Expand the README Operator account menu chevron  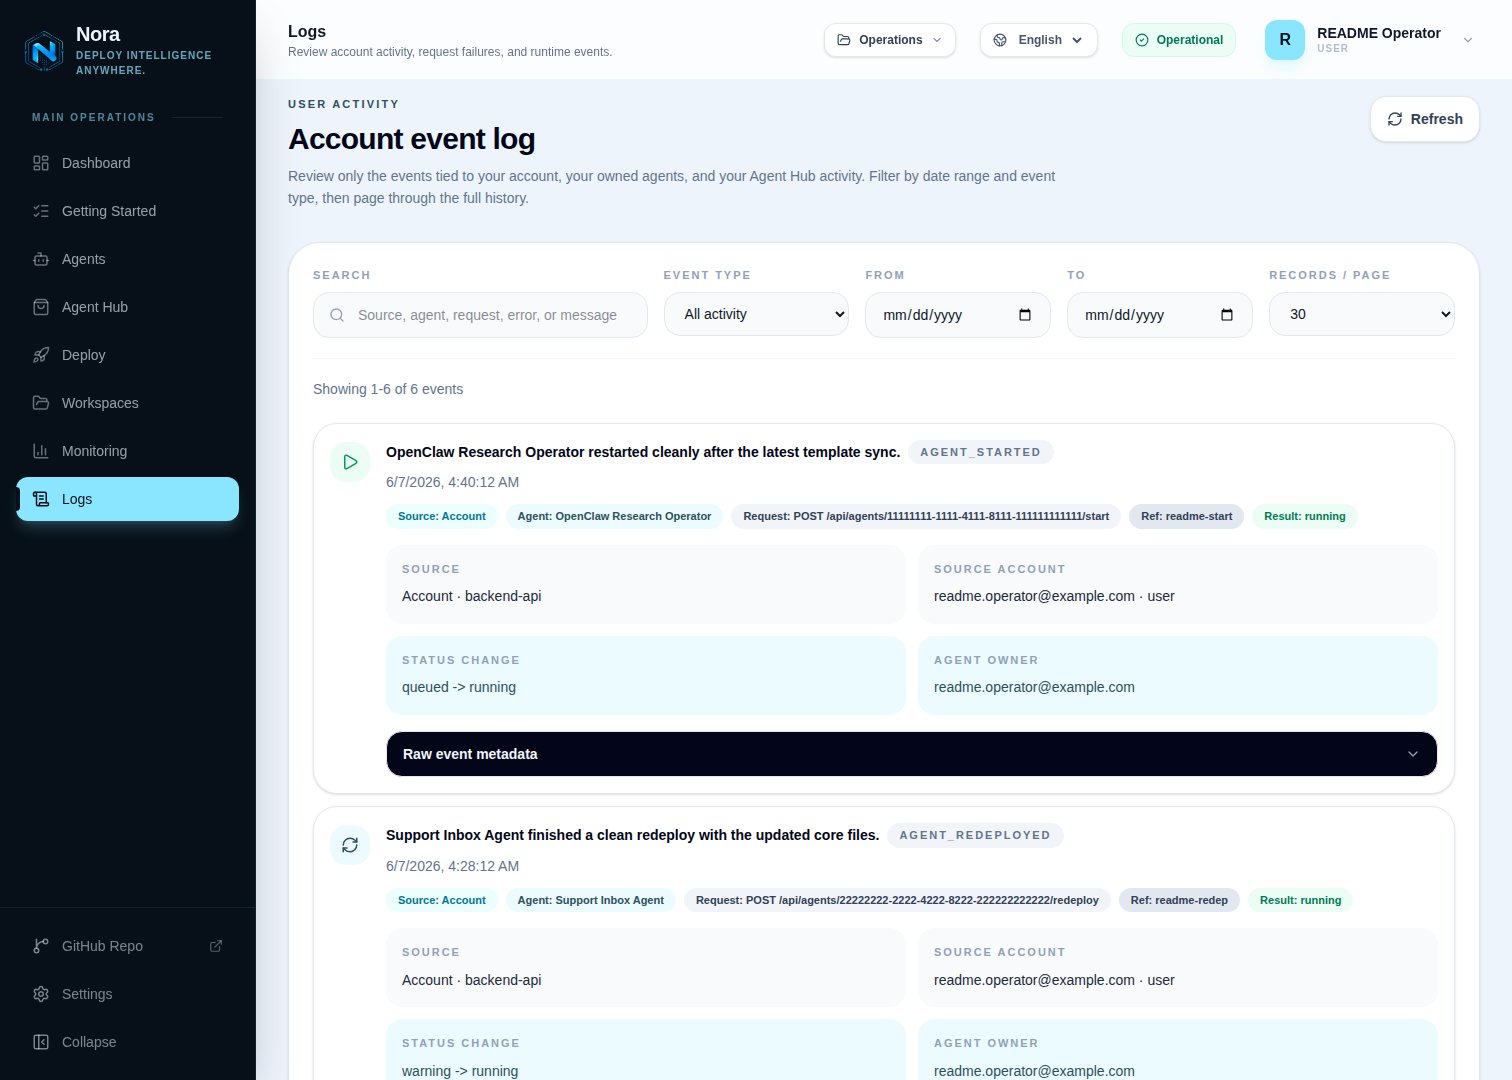pos(1468,40)
